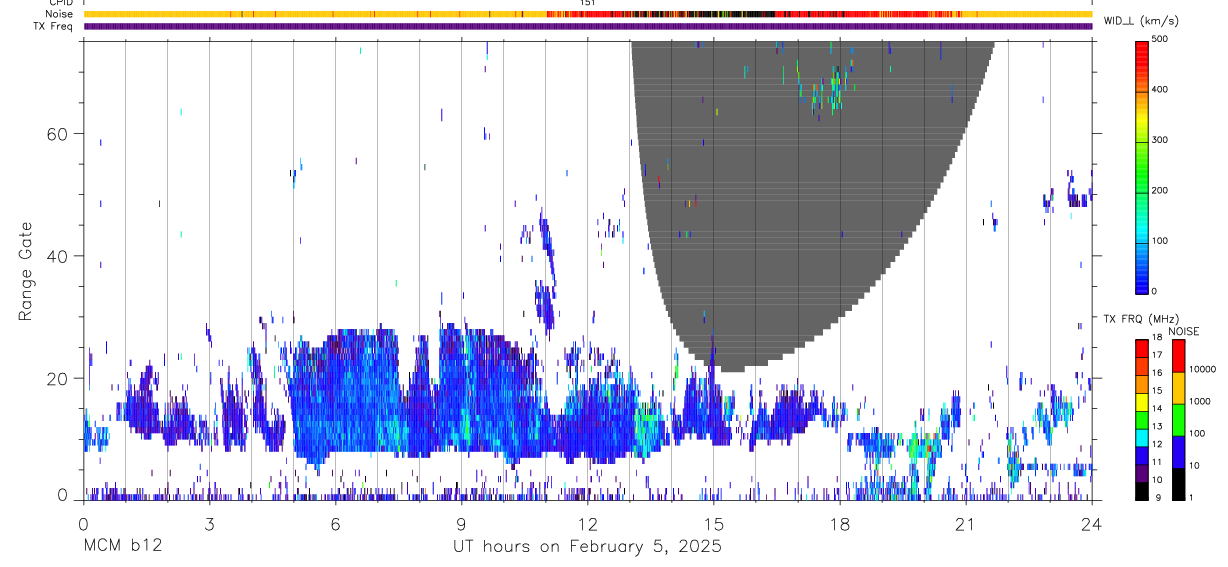Click the 24 hour tick on the UT axis
1228x567 pixels.
tap(1091, 523)
